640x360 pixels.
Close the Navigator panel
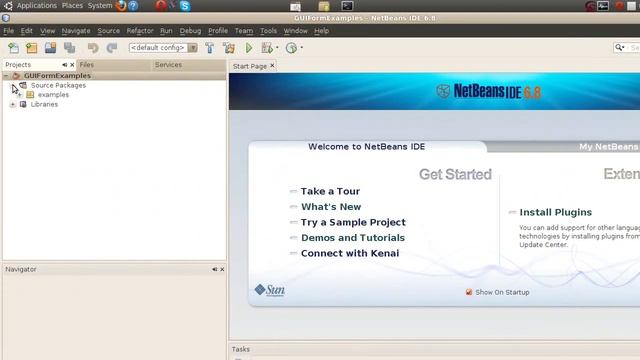pos(222,269)
